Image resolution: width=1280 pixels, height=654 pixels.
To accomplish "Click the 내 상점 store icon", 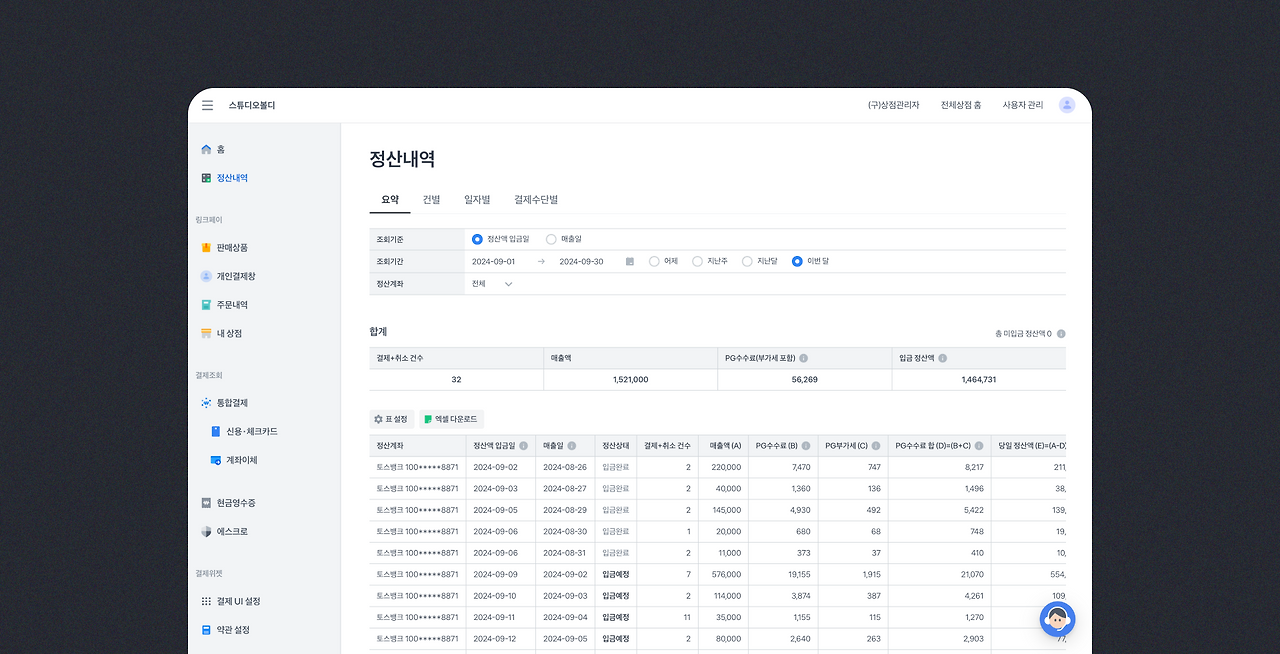I will point(206,333).
